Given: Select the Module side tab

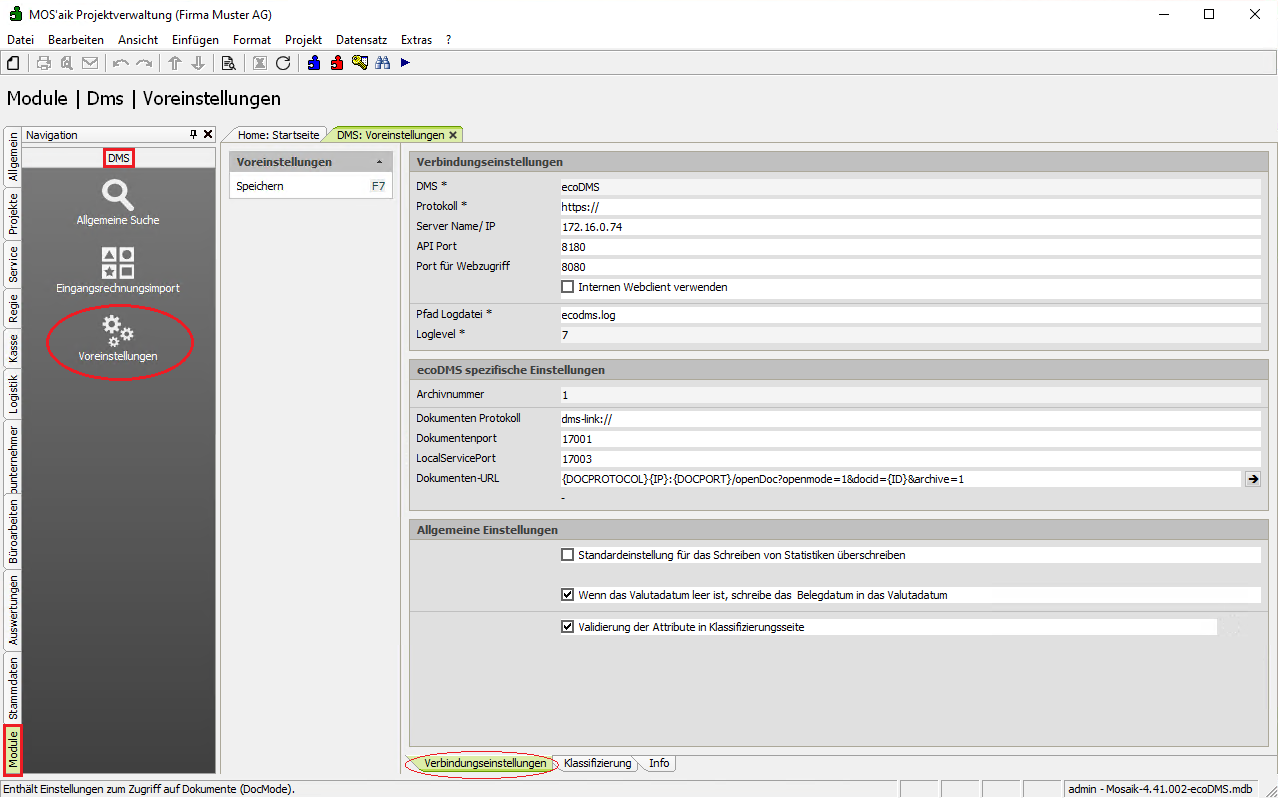Looking at the screenshot, I should [x=13, y=750].
